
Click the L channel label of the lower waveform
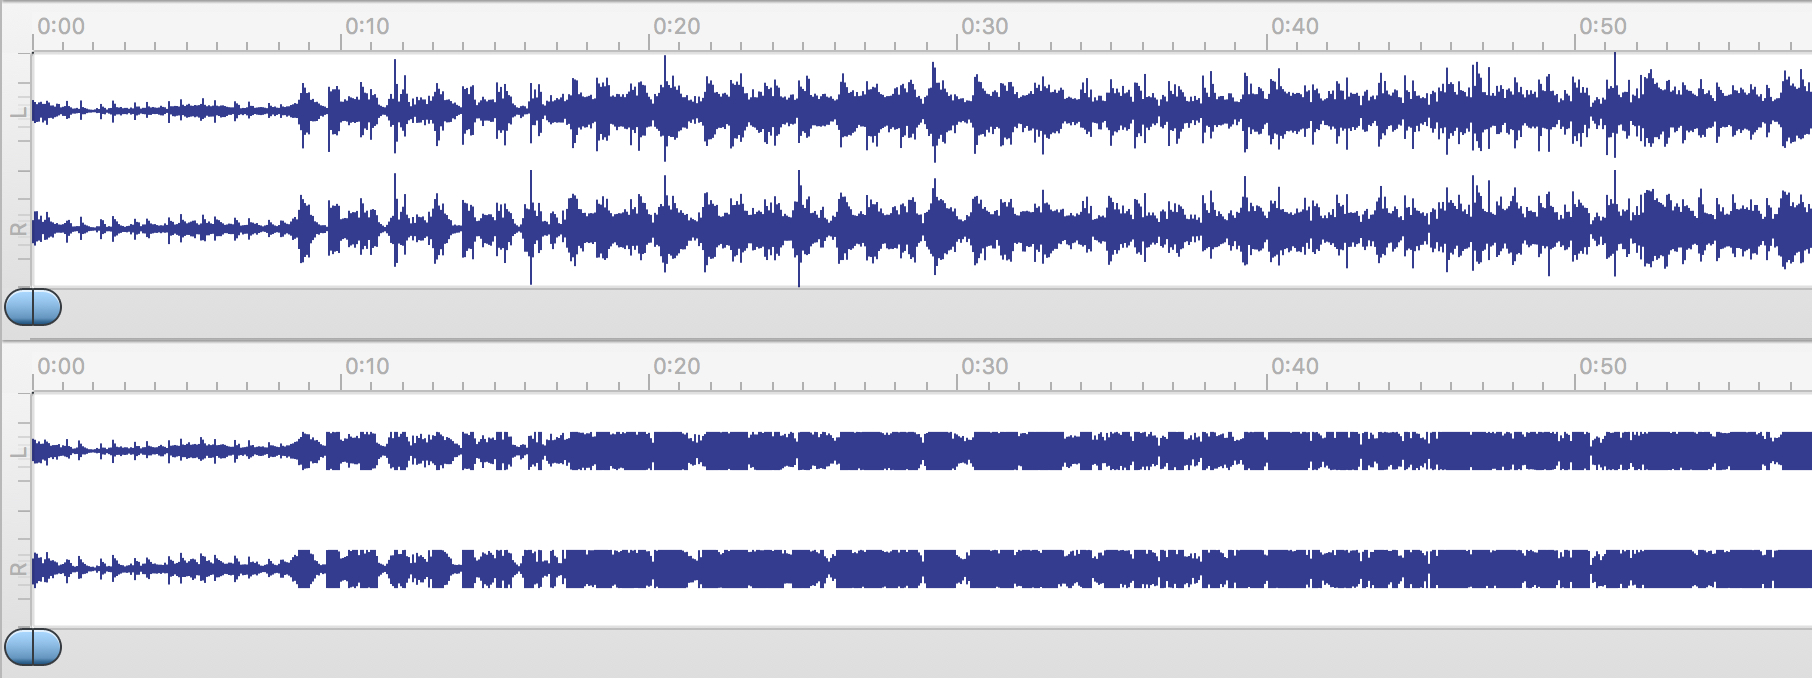pyautogui.click(x=16, y=452)
